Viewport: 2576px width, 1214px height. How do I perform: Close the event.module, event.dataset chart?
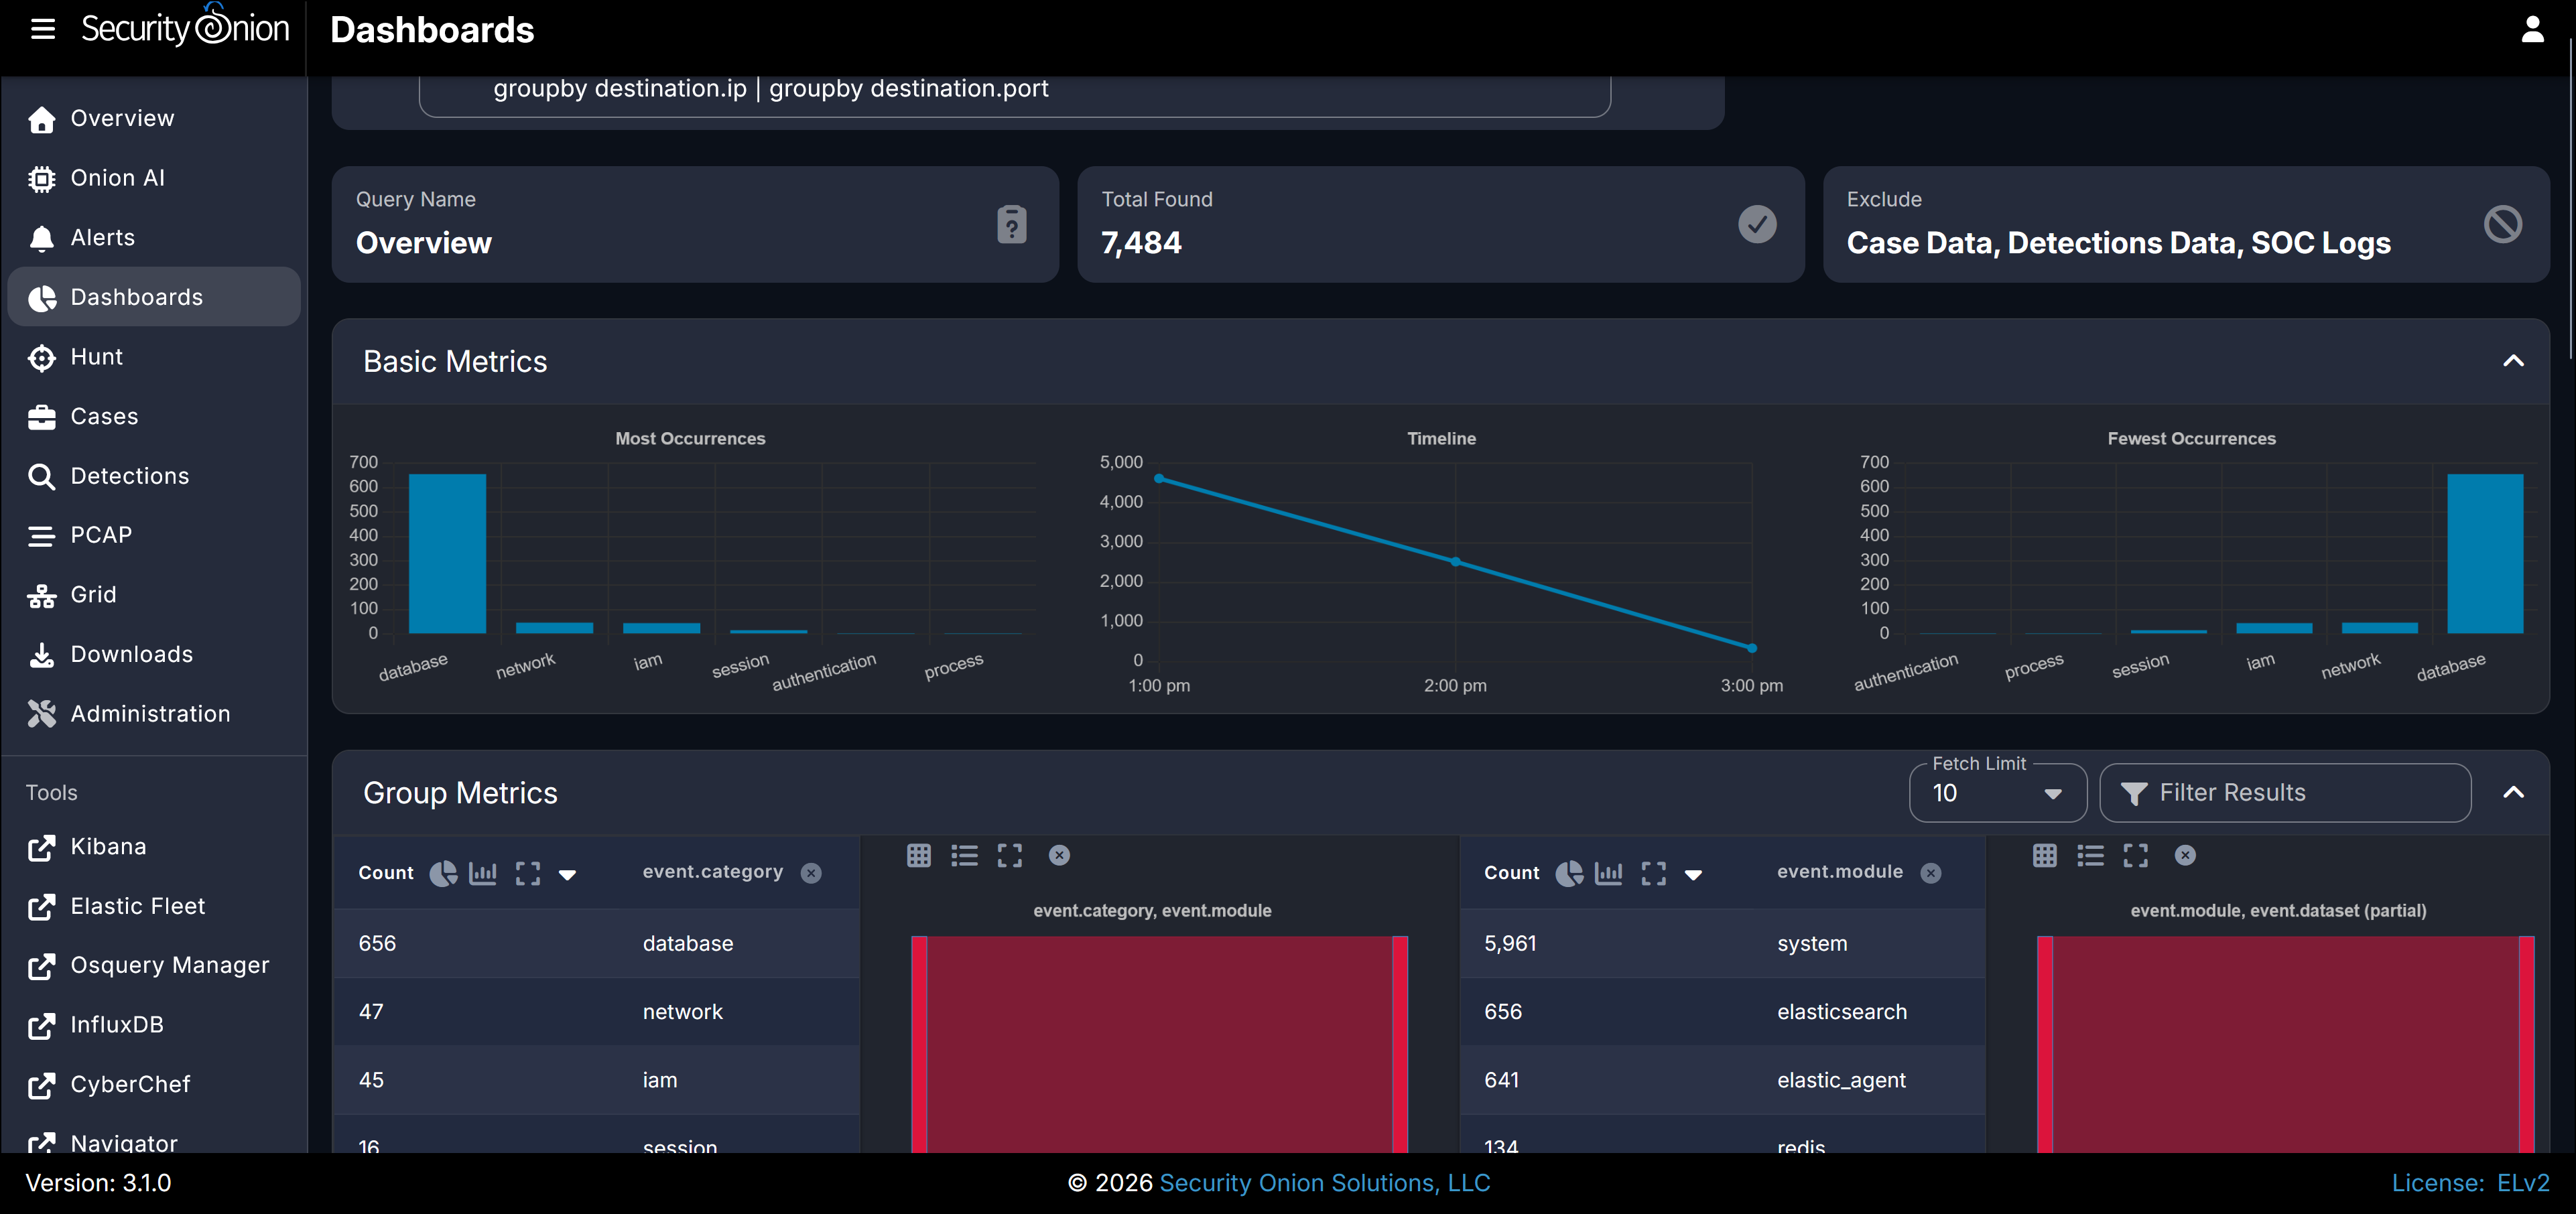pos(2186,855)
